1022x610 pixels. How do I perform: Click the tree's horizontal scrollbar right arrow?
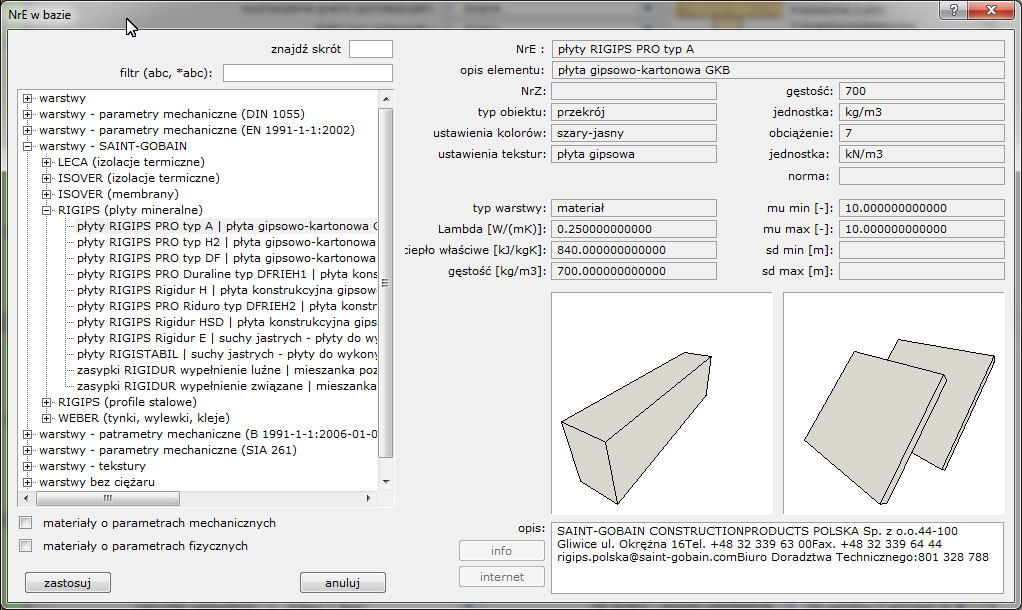368,499
